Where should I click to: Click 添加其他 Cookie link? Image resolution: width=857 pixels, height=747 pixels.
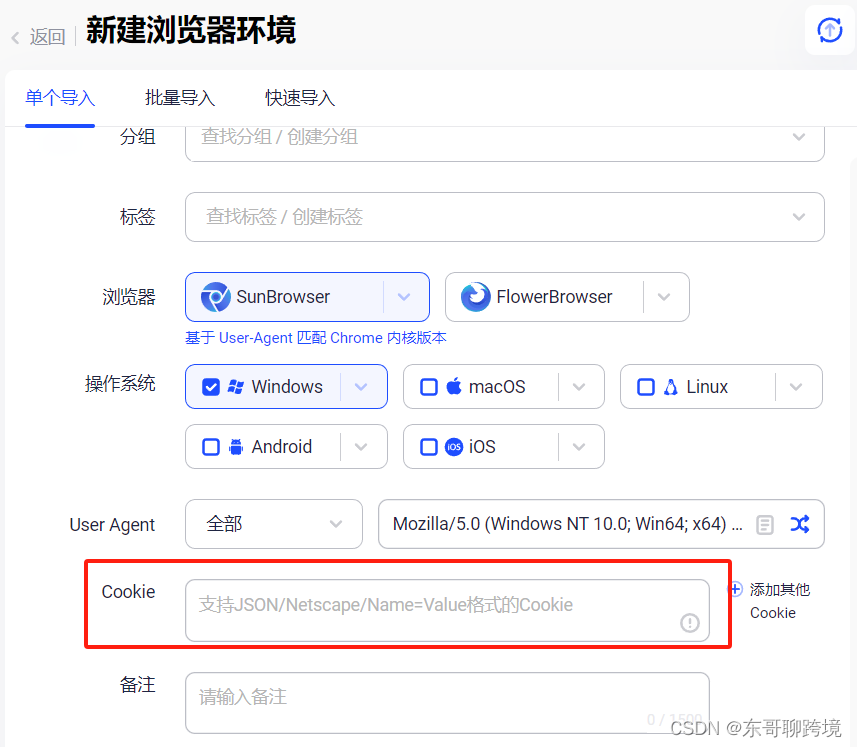(x=779, y=601)
